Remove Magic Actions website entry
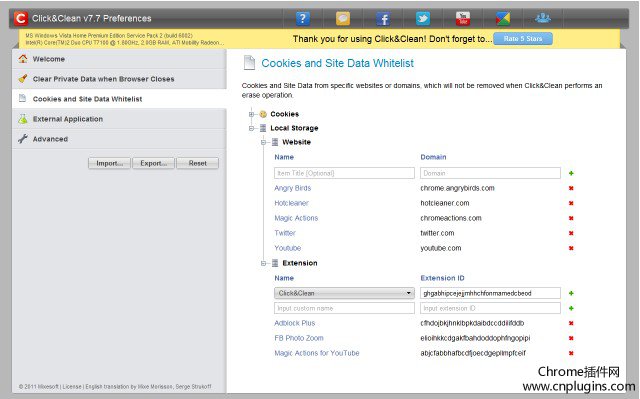640x399 pixels. coord(571,218)
